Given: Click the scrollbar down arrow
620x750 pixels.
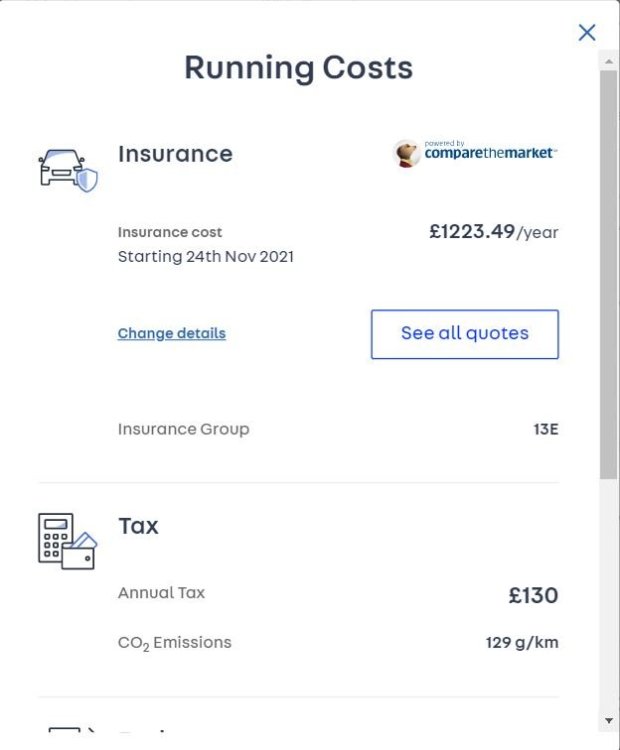Looking at the screenshot, I should [x=609, y=720].
